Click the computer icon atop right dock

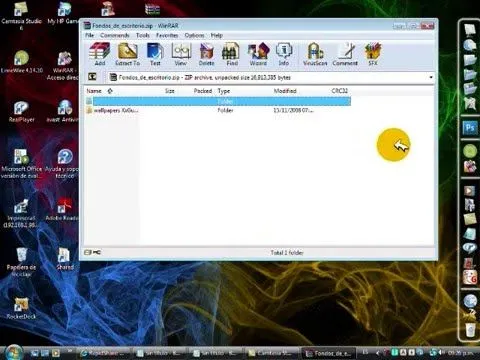pyautogui.click(x=470, y=29)
